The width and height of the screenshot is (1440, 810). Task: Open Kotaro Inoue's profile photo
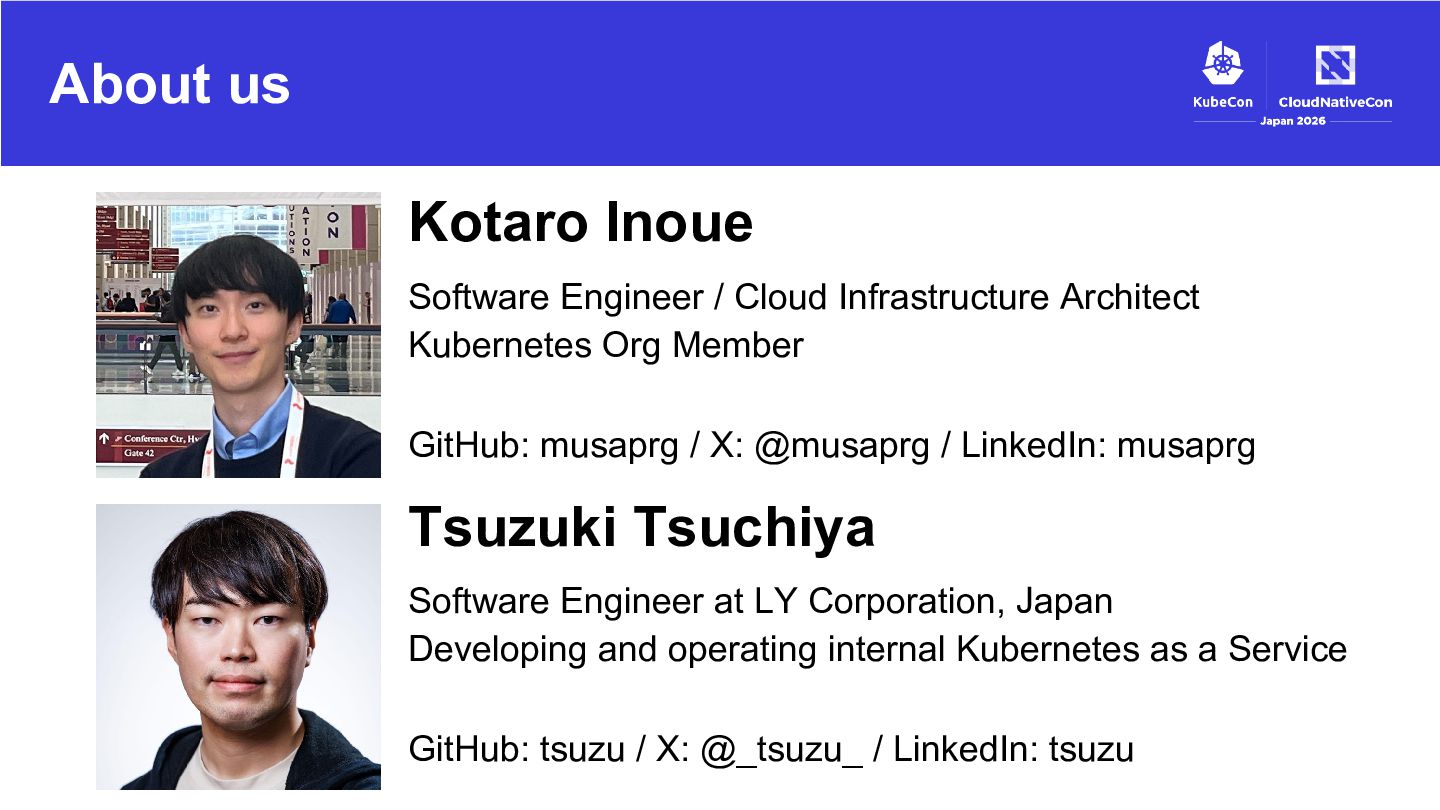tap(238, 335)
